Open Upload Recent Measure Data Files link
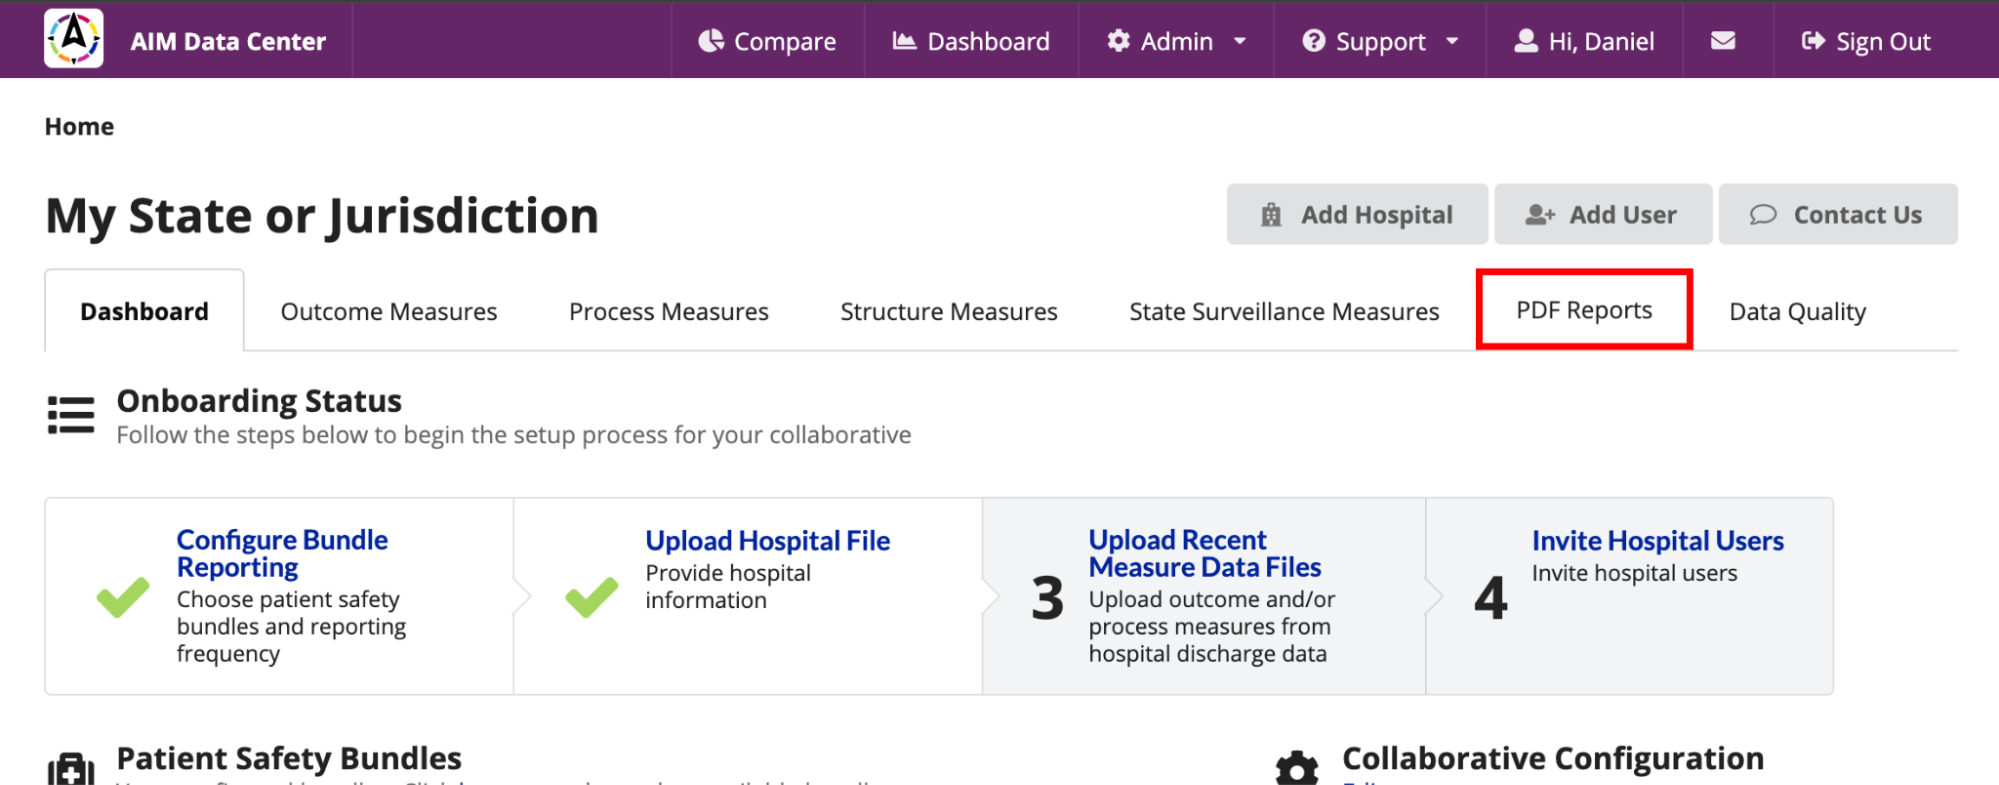This screenshot has height=785, width=1999. [x=1205, y=553]
